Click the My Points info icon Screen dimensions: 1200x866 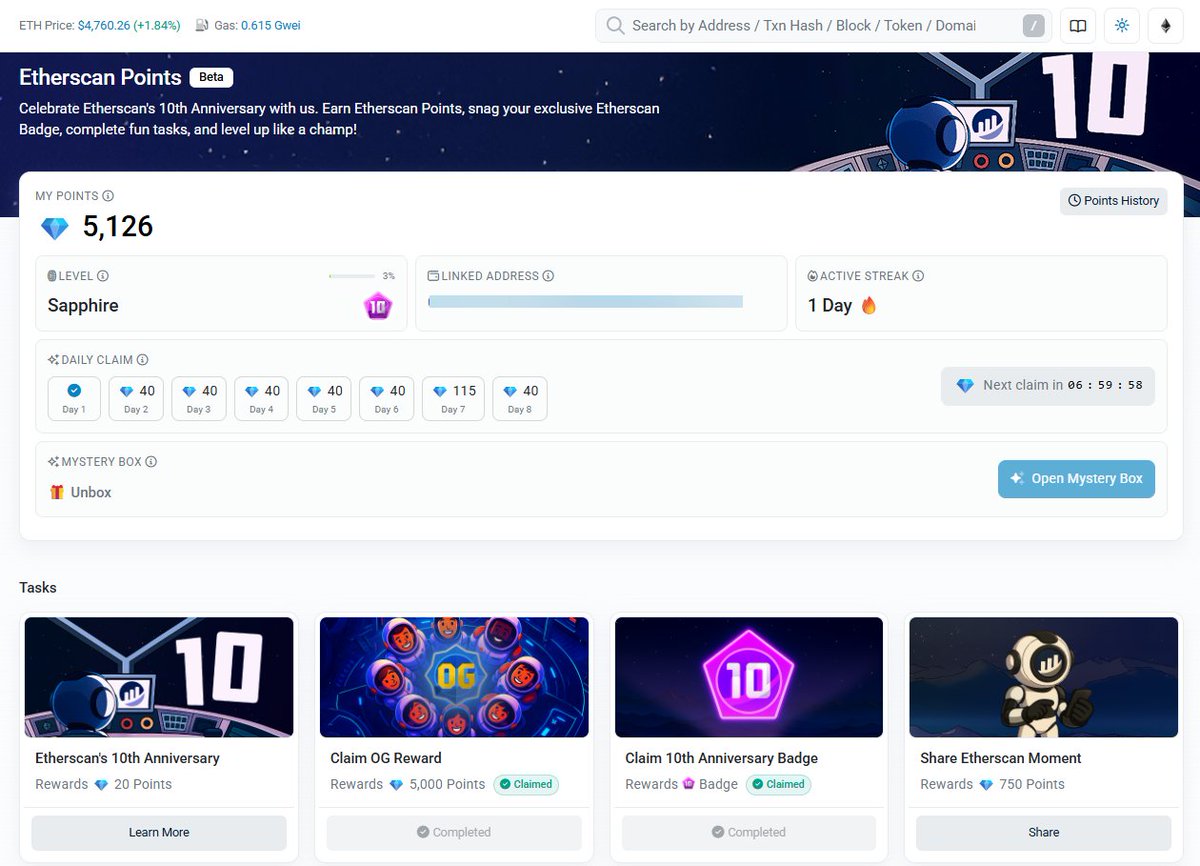[x=108, y=196]
